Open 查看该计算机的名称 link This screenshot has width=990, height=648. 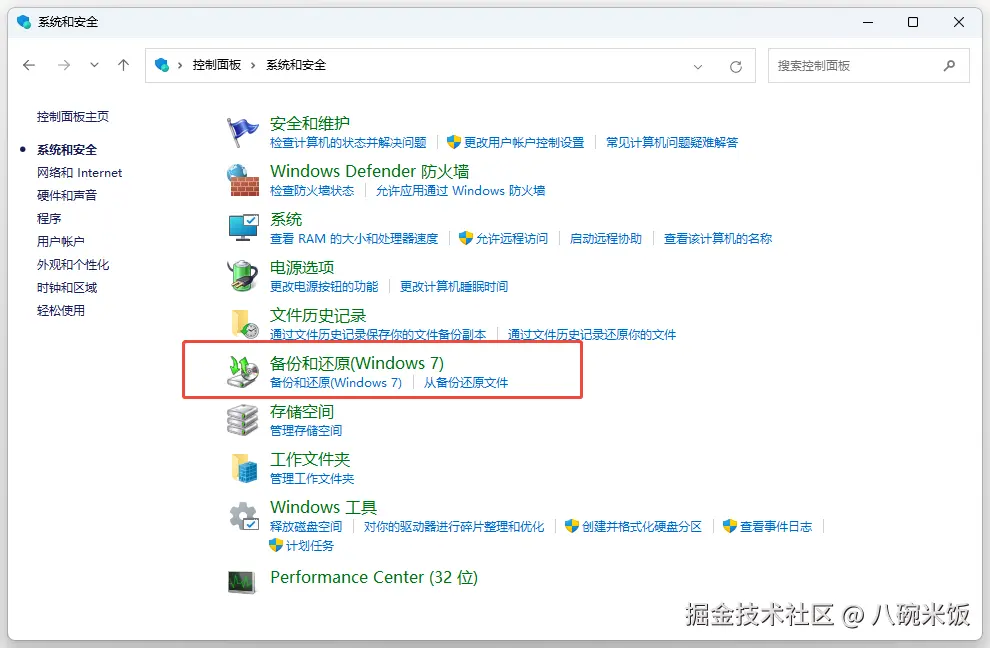[x=718, y=239]
